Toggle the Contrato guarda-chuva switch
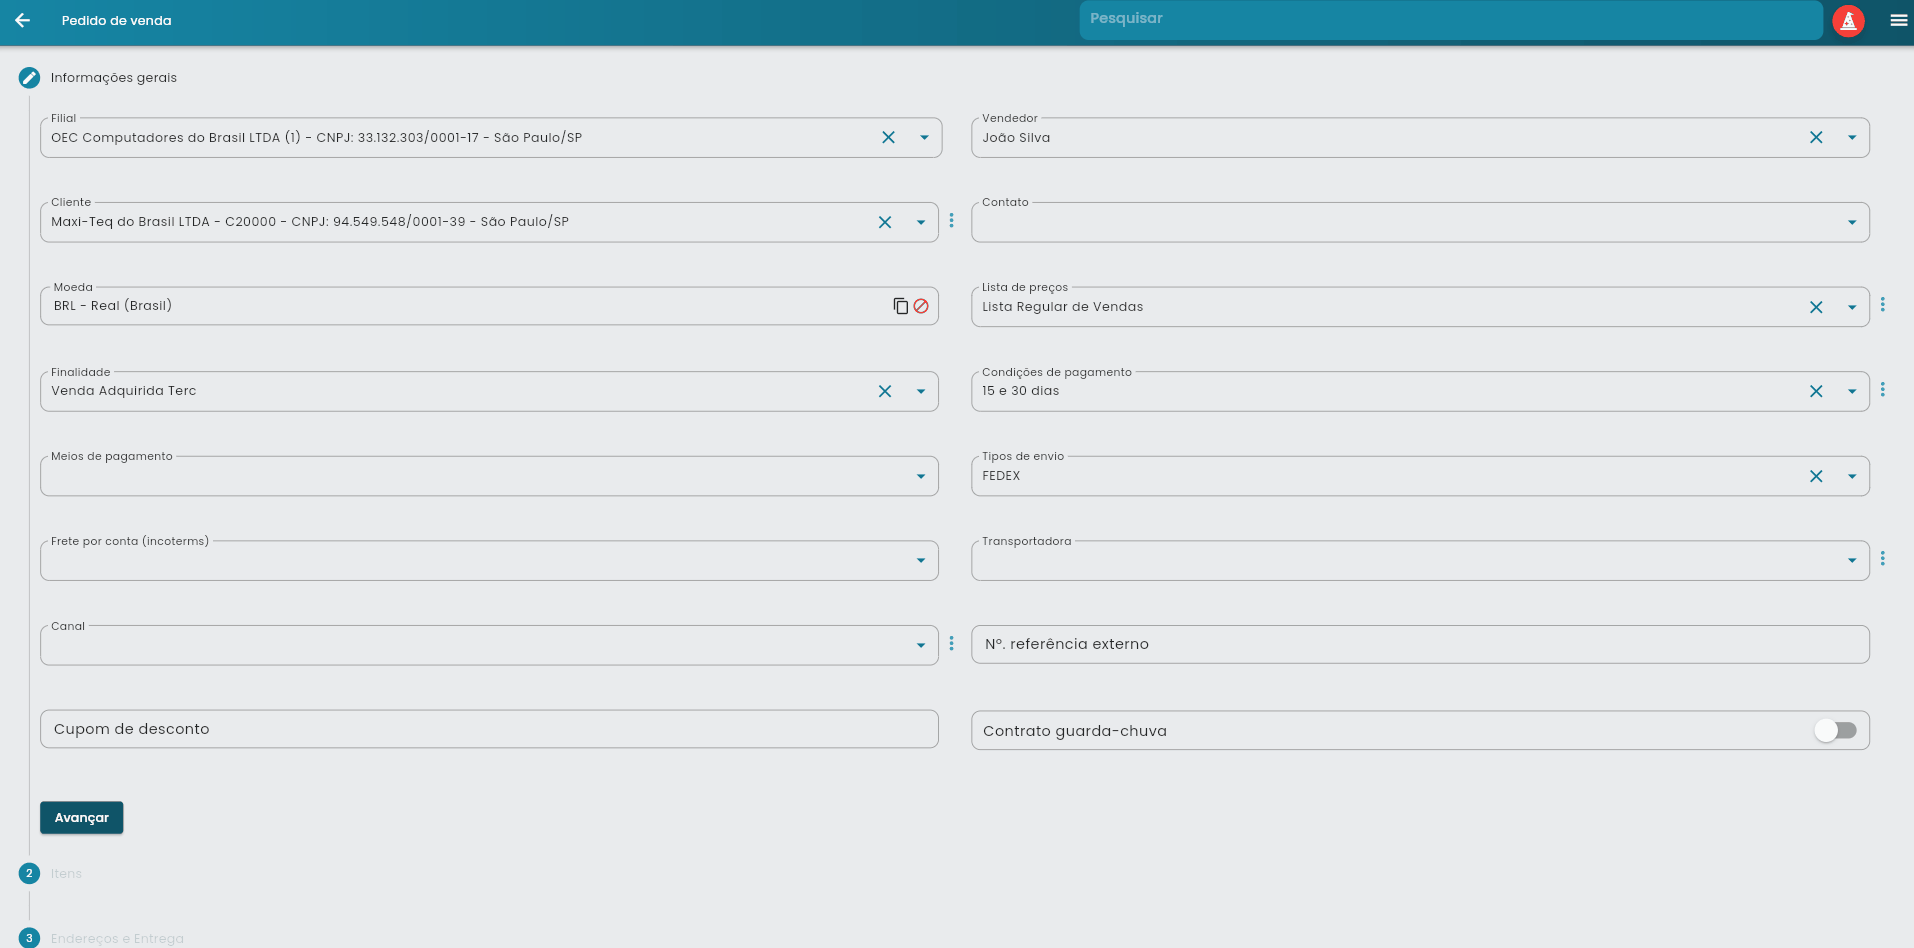 pos(1835,730)
